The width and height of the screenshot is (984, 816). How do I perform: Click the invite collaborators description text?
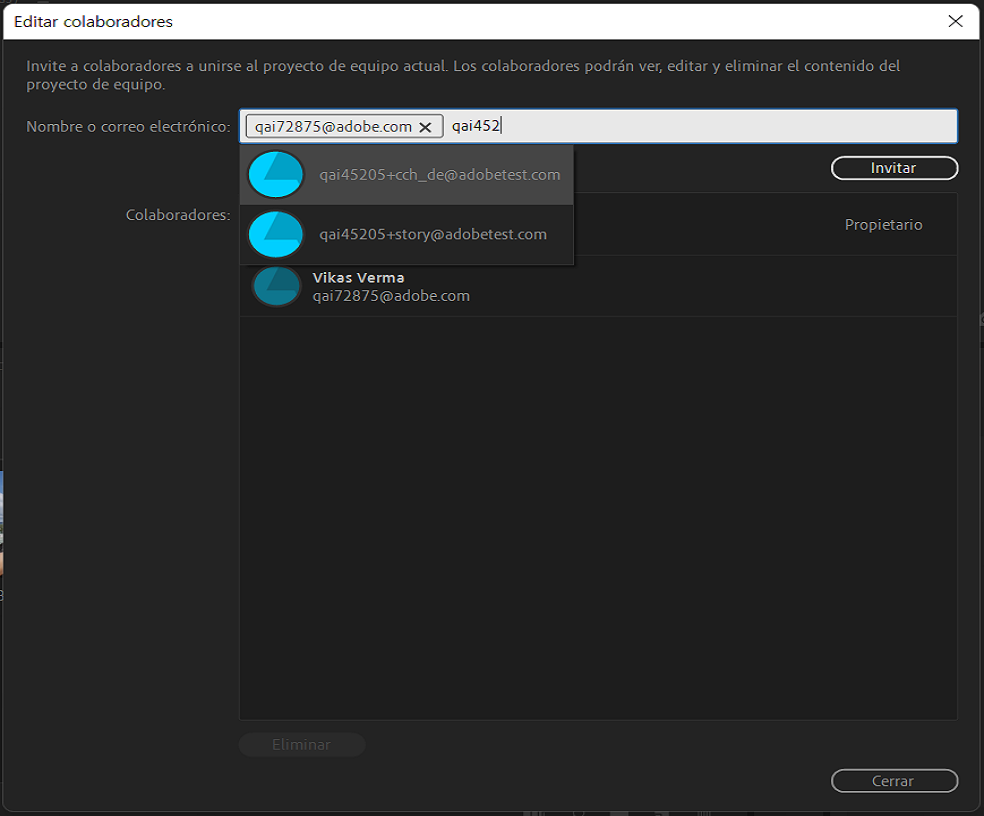pyautogui.click(x=463, y=75)
